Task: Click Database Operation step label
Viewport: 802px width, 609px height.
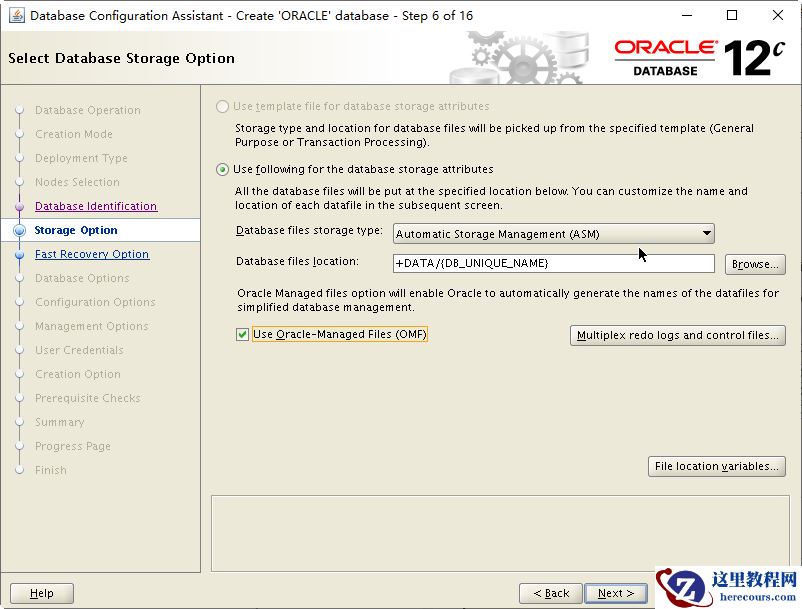Action: pos(87,110)
